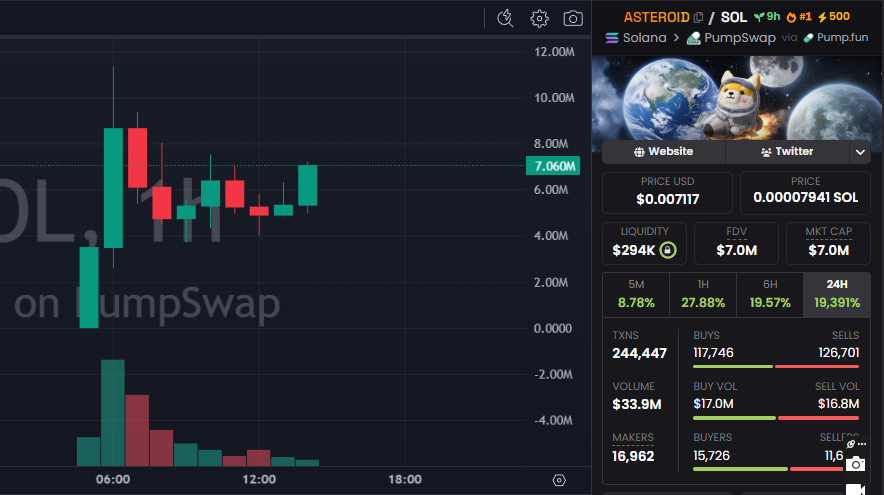The image size is (884, 495).
Task: Click the TXNS 244,447 value
Action: pos(639,353)
